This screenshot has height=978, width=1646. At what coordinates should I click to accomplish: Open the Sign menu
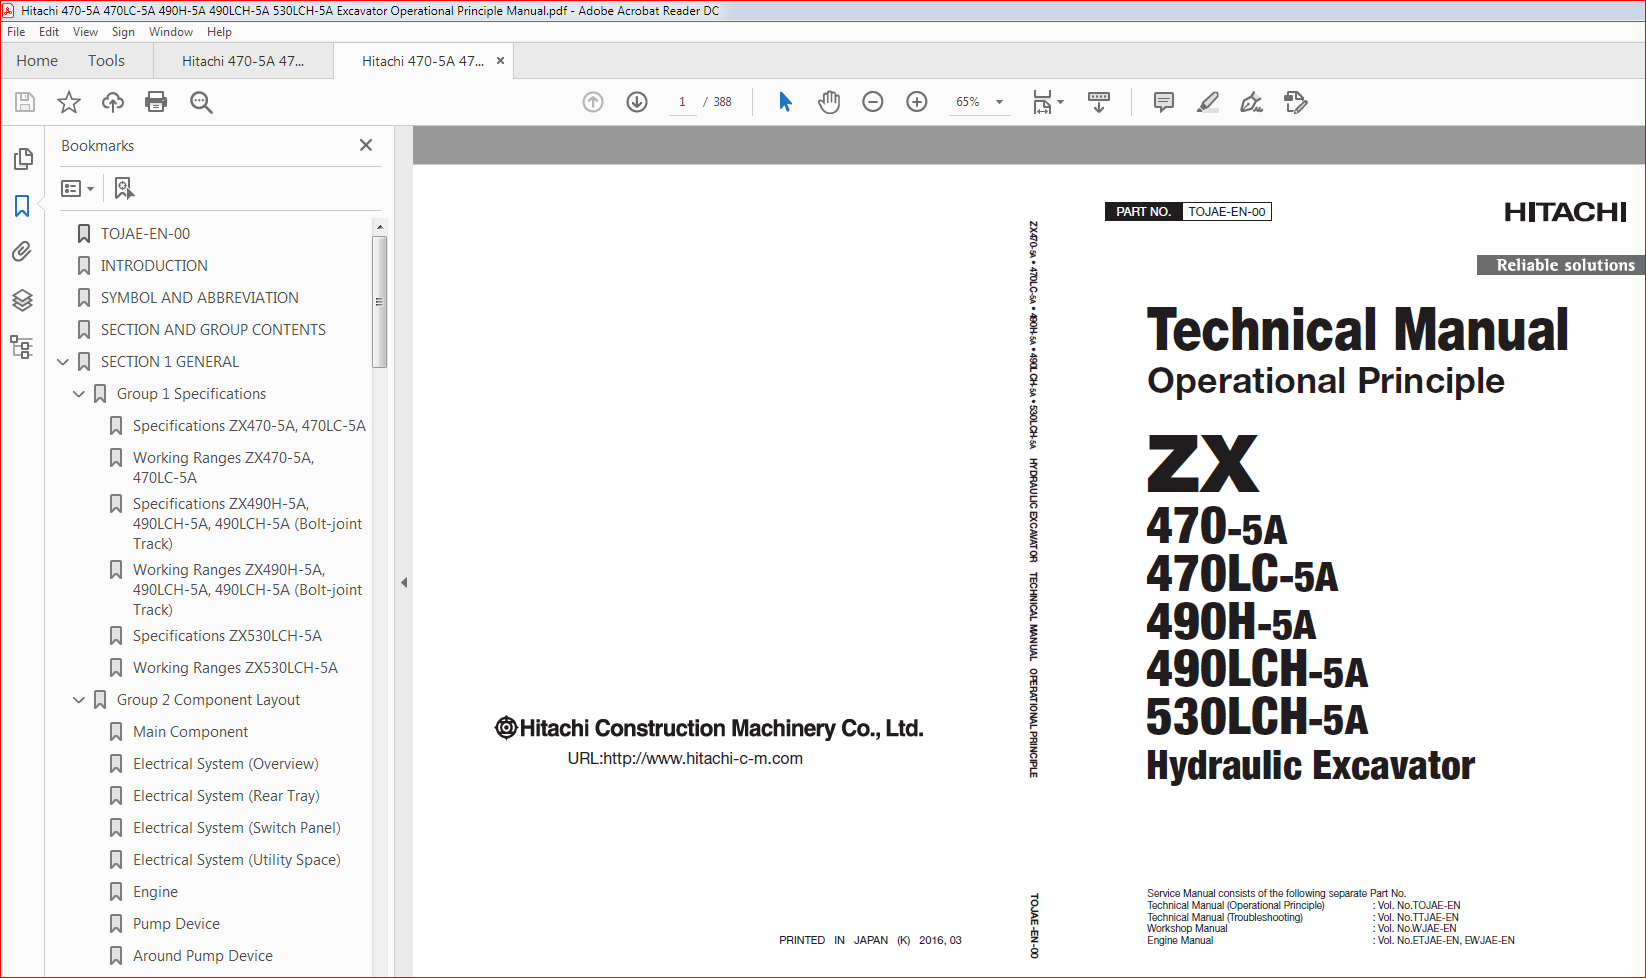click(x=123, y=32)
